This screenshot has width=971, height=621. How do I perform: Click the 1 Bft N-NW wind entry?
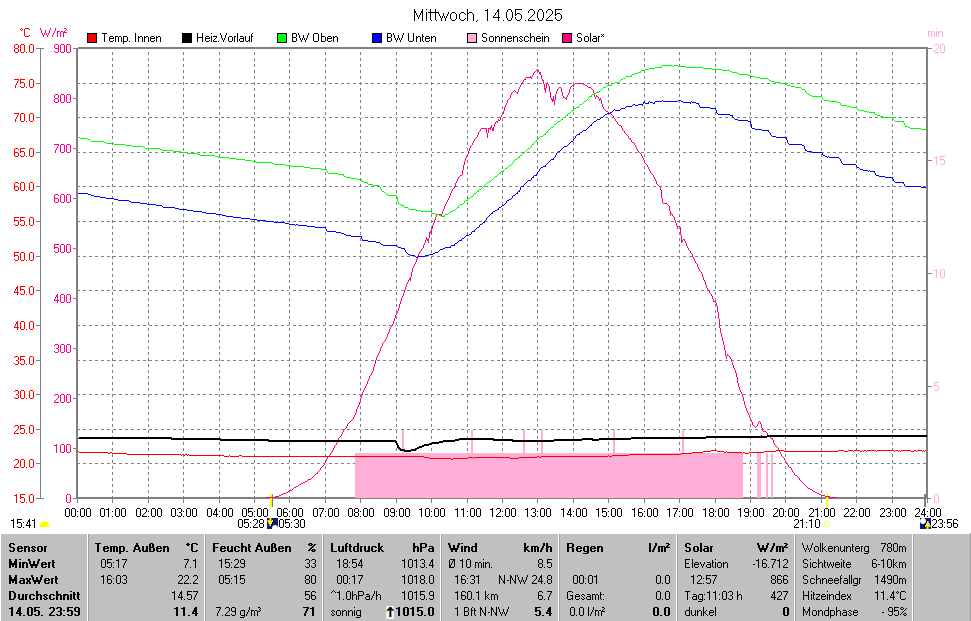(481, 612)
